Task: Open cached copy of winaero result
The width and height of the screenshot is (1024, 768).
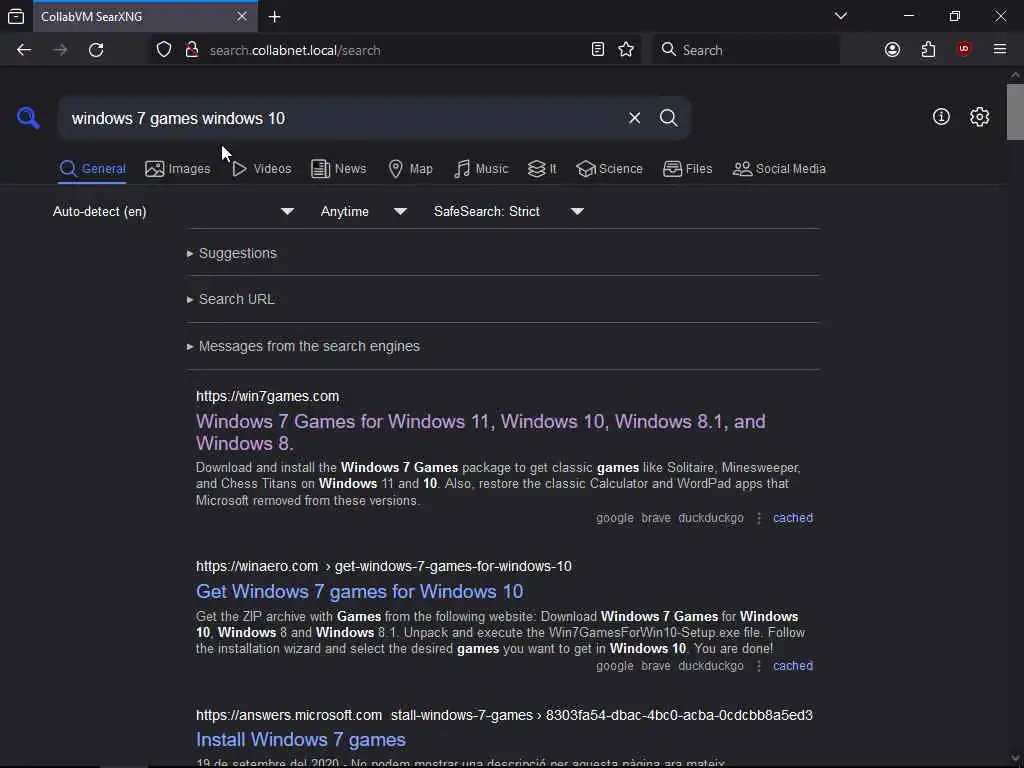Action: 793,665
